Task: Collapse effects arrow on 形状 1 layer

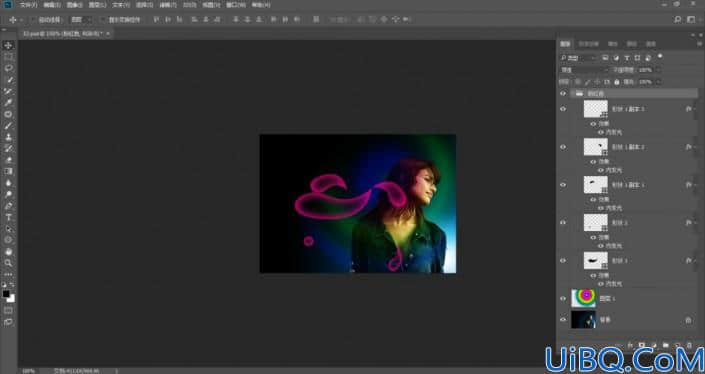Action: (696, 260)
